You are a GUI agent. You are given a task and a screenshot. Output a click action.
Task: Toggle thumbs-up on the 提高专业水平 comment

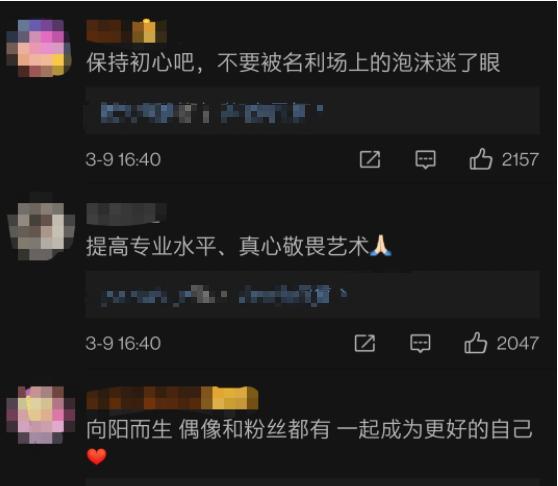coord(475,343)
